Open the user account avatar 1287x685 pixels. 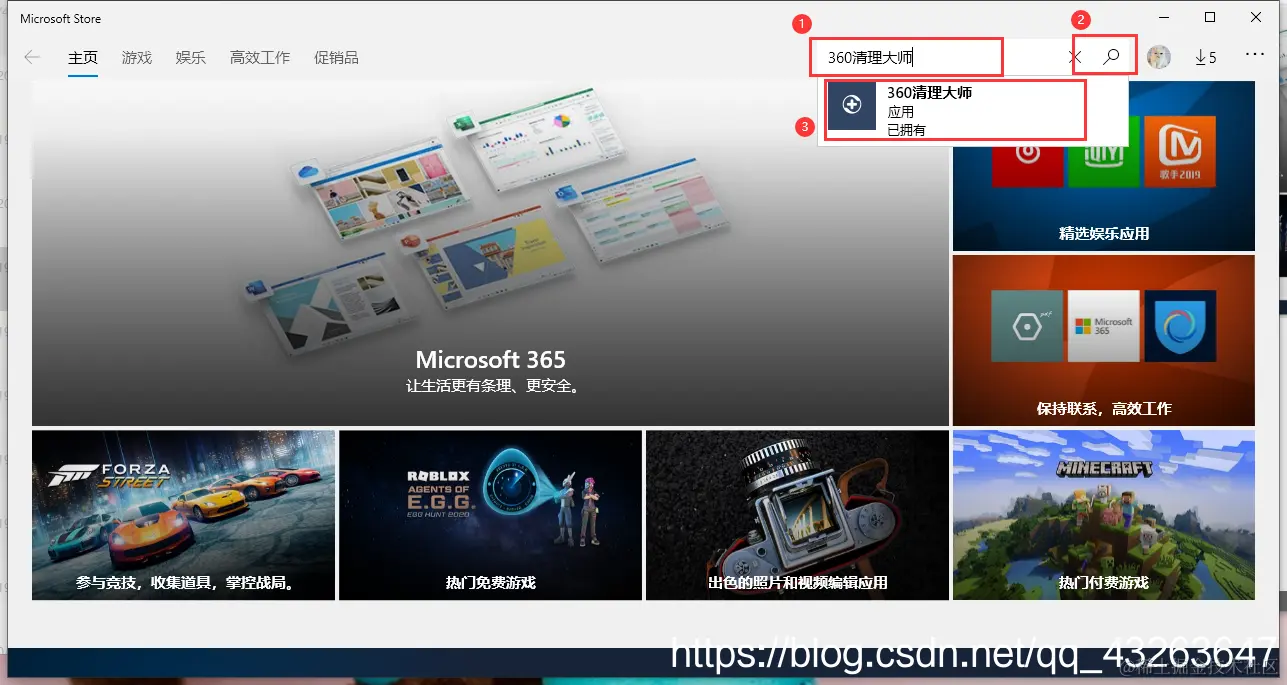click(x=1159, y=57)
